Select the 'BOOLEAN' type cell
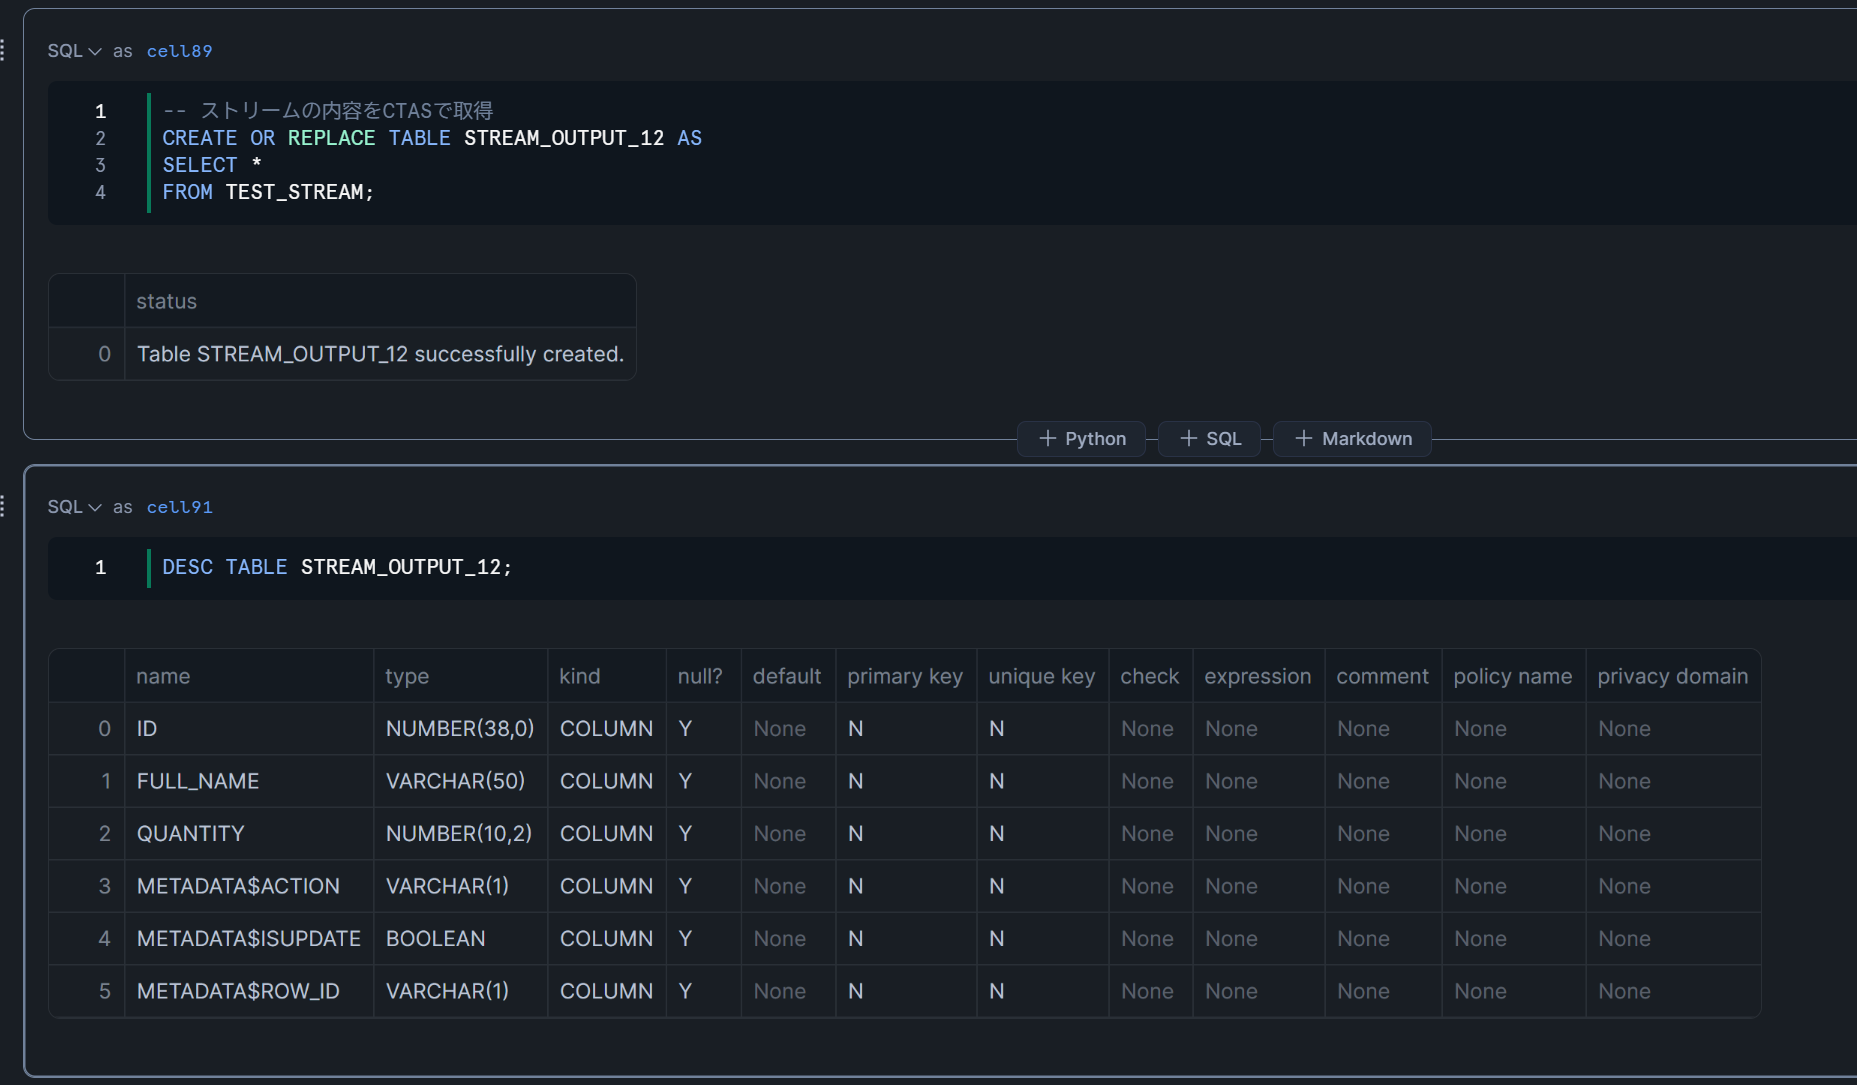Screen dimensions: 1857x1085 461,939
